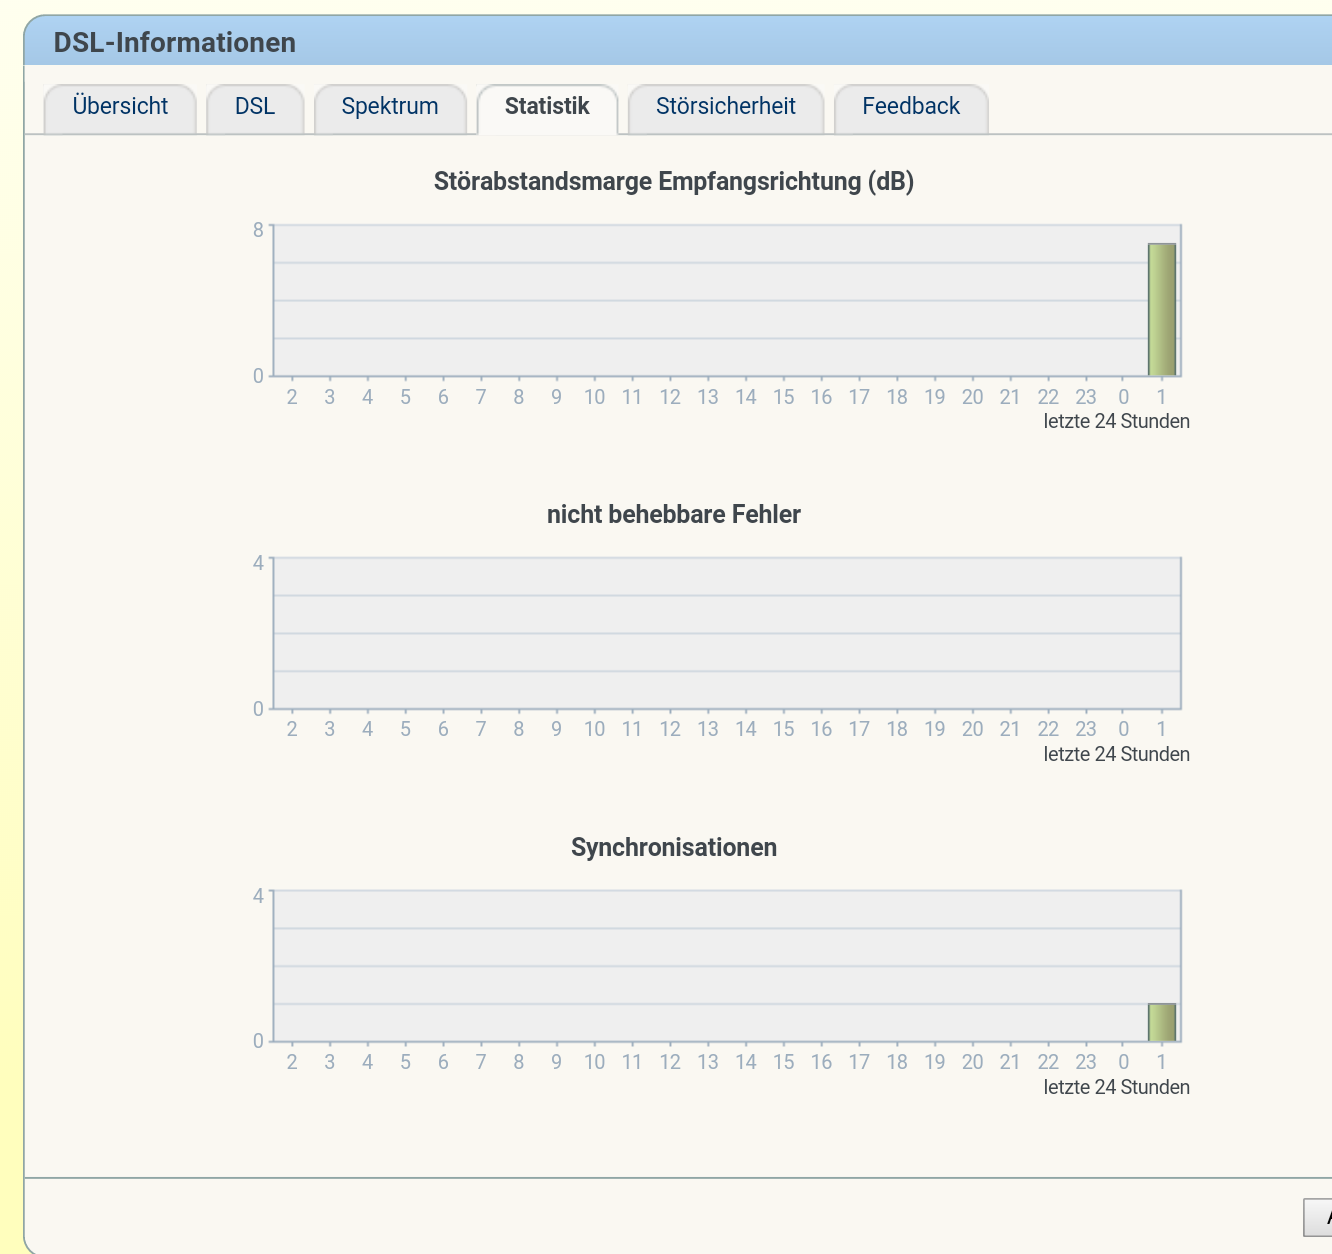Click the y-axis value 8 on Störabstandsmarge chart
Image resolution: width=1332 pixels, height=1254 pixels.
(258, 230)
